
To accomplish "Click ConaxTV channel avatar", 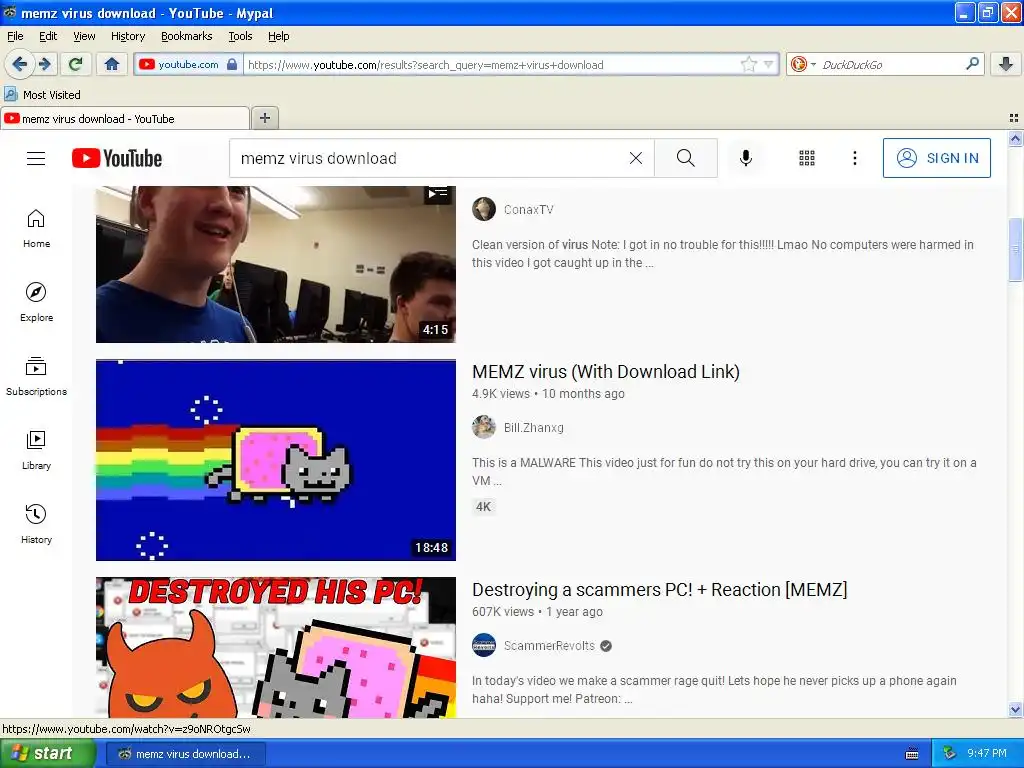I will pyautogui.click(x=484, y=210).
